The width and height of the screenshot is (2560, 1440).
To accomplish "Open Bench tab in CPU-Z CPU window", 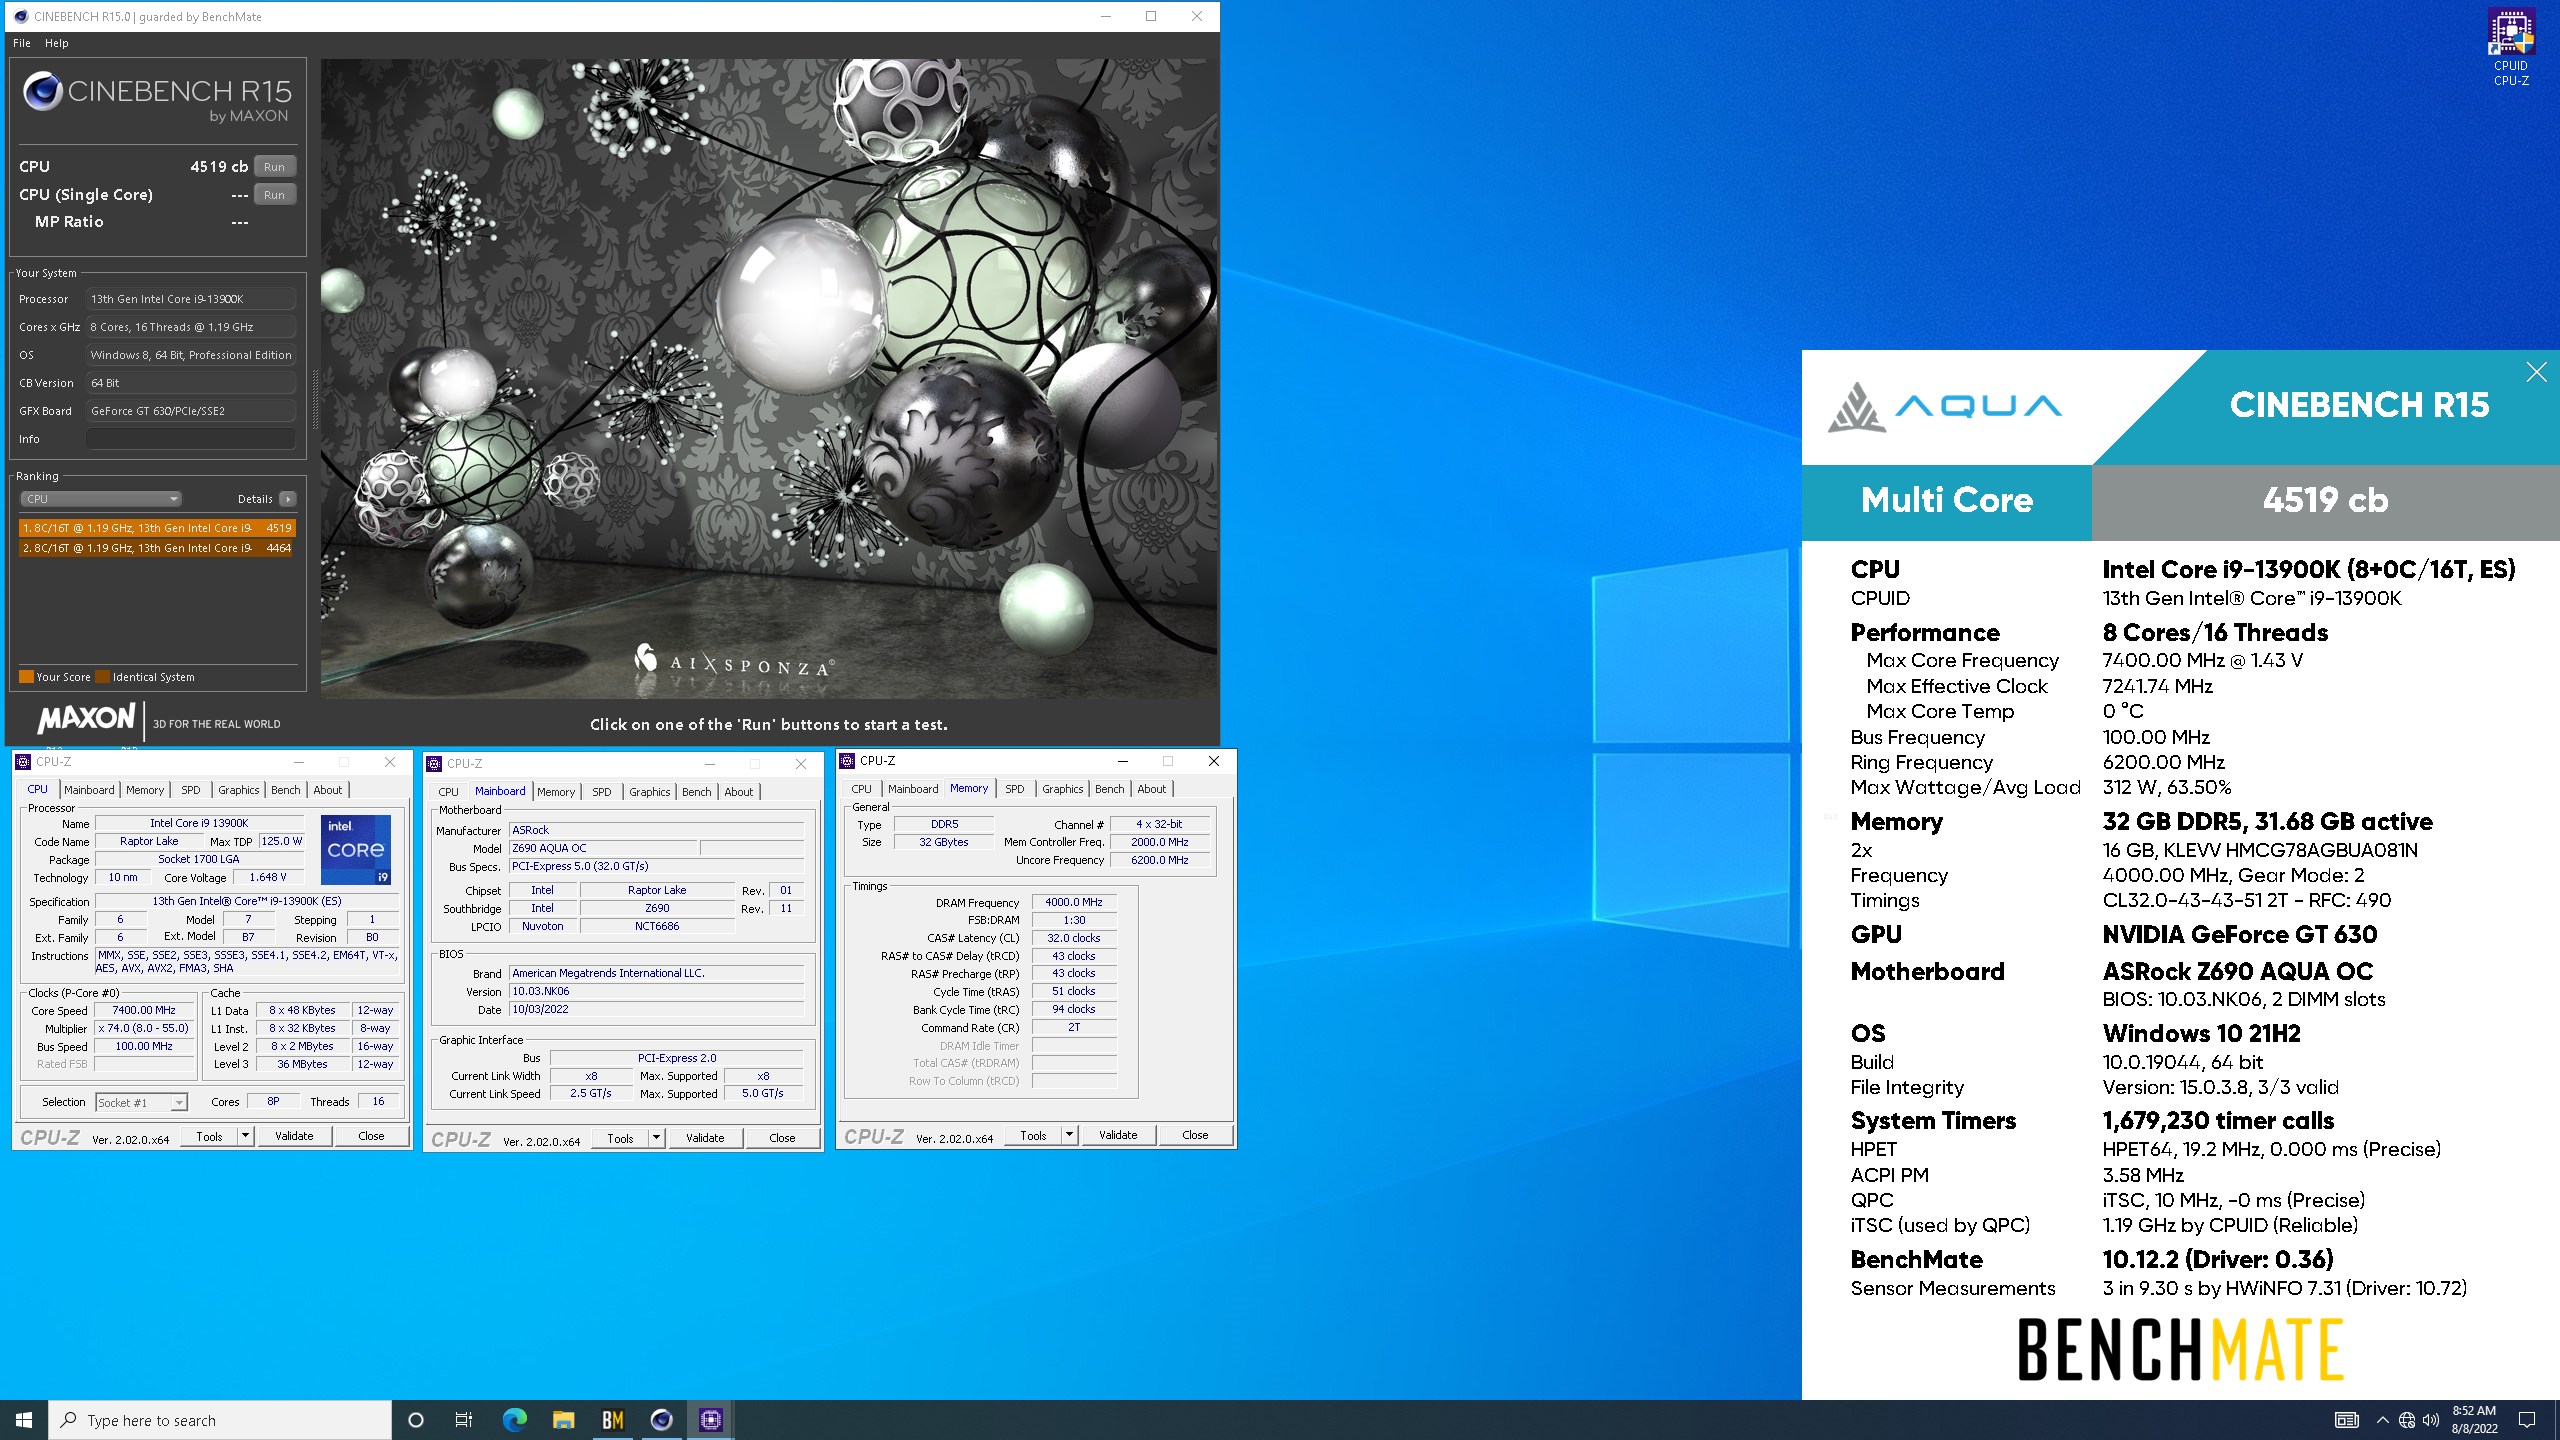I will (x=286, y=790).
